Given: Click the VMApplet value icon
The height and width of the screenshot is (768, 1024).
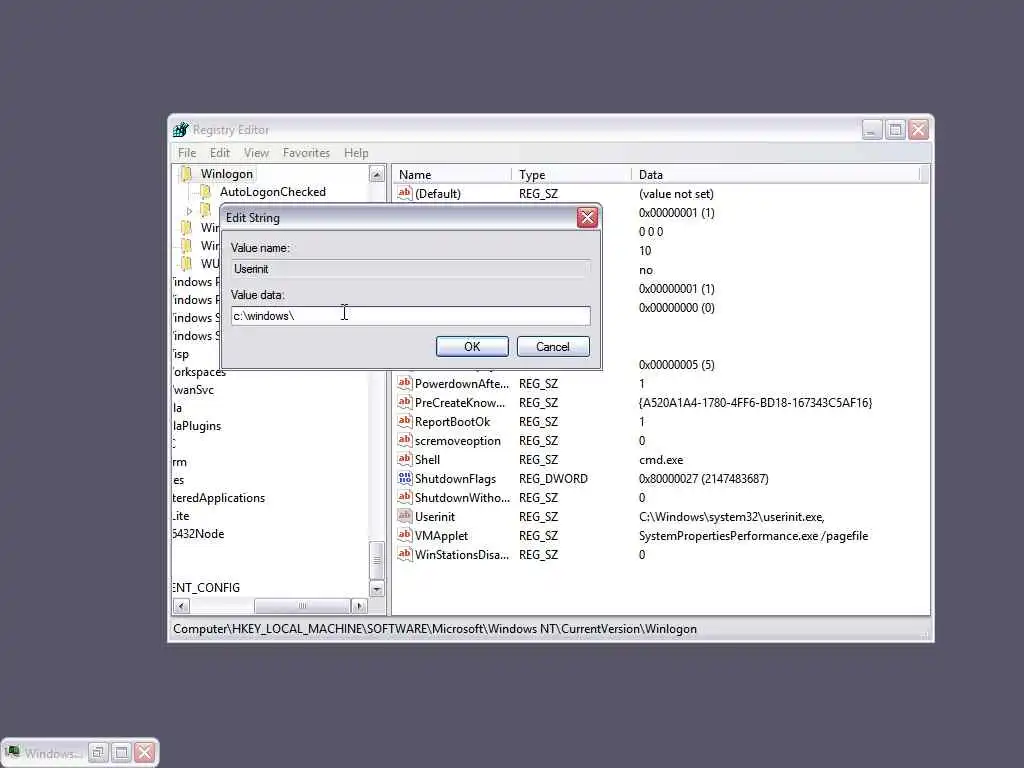Looking at the screenshot, I should point(405,535).
